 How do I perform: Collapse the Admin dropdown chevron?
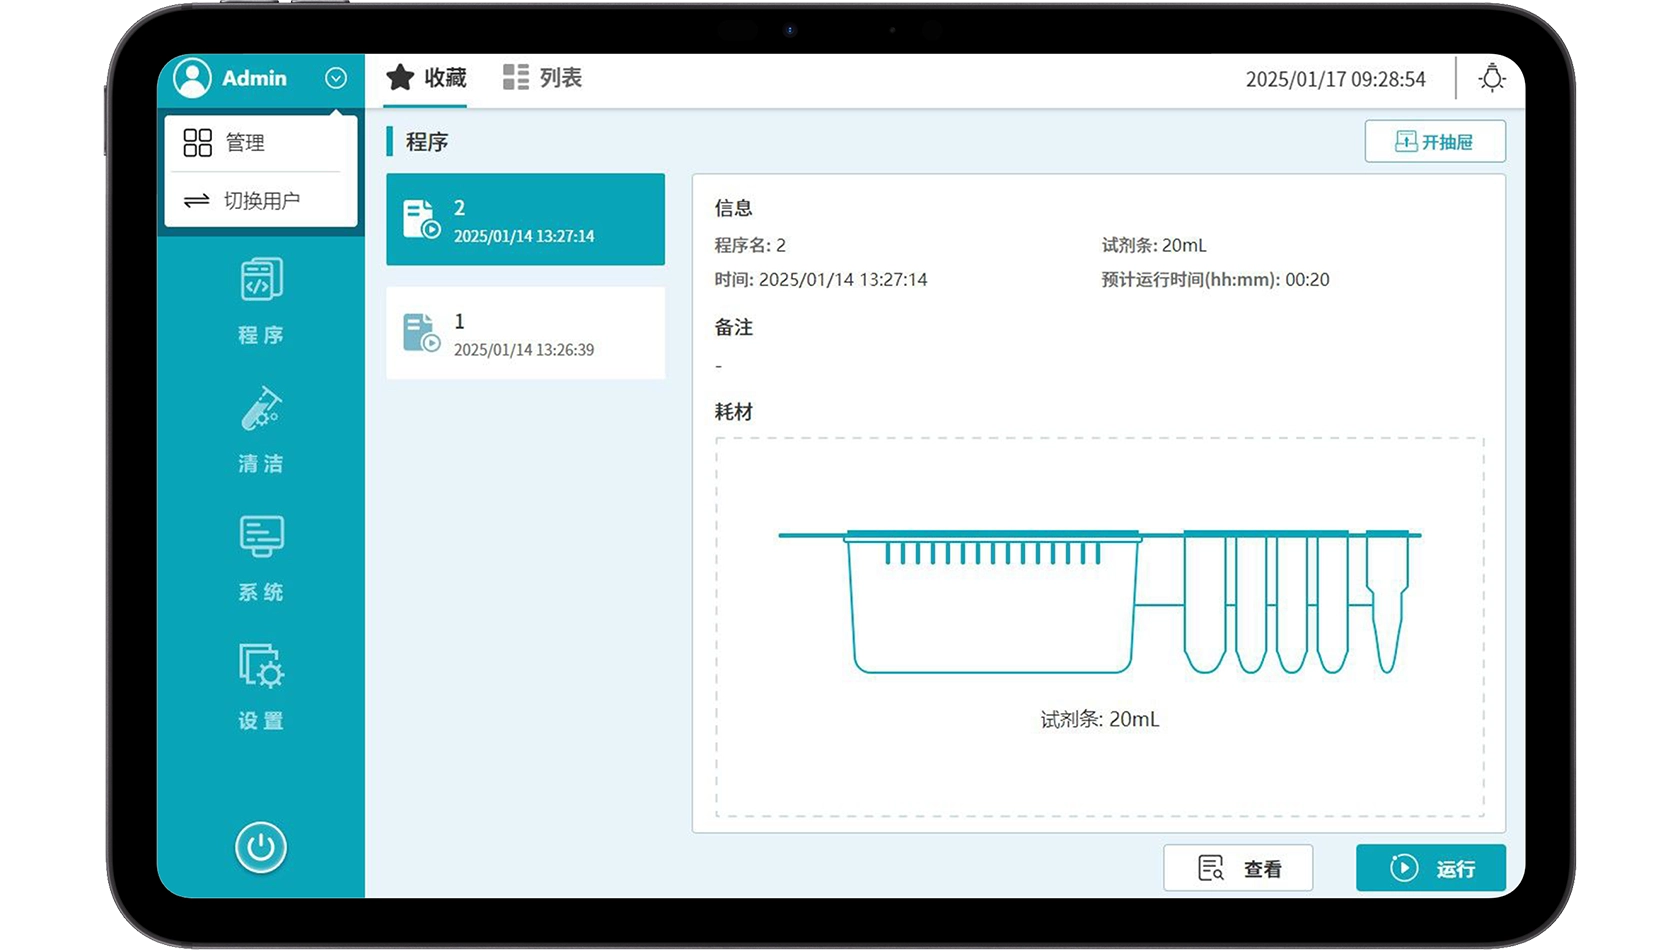click(336, 78)
